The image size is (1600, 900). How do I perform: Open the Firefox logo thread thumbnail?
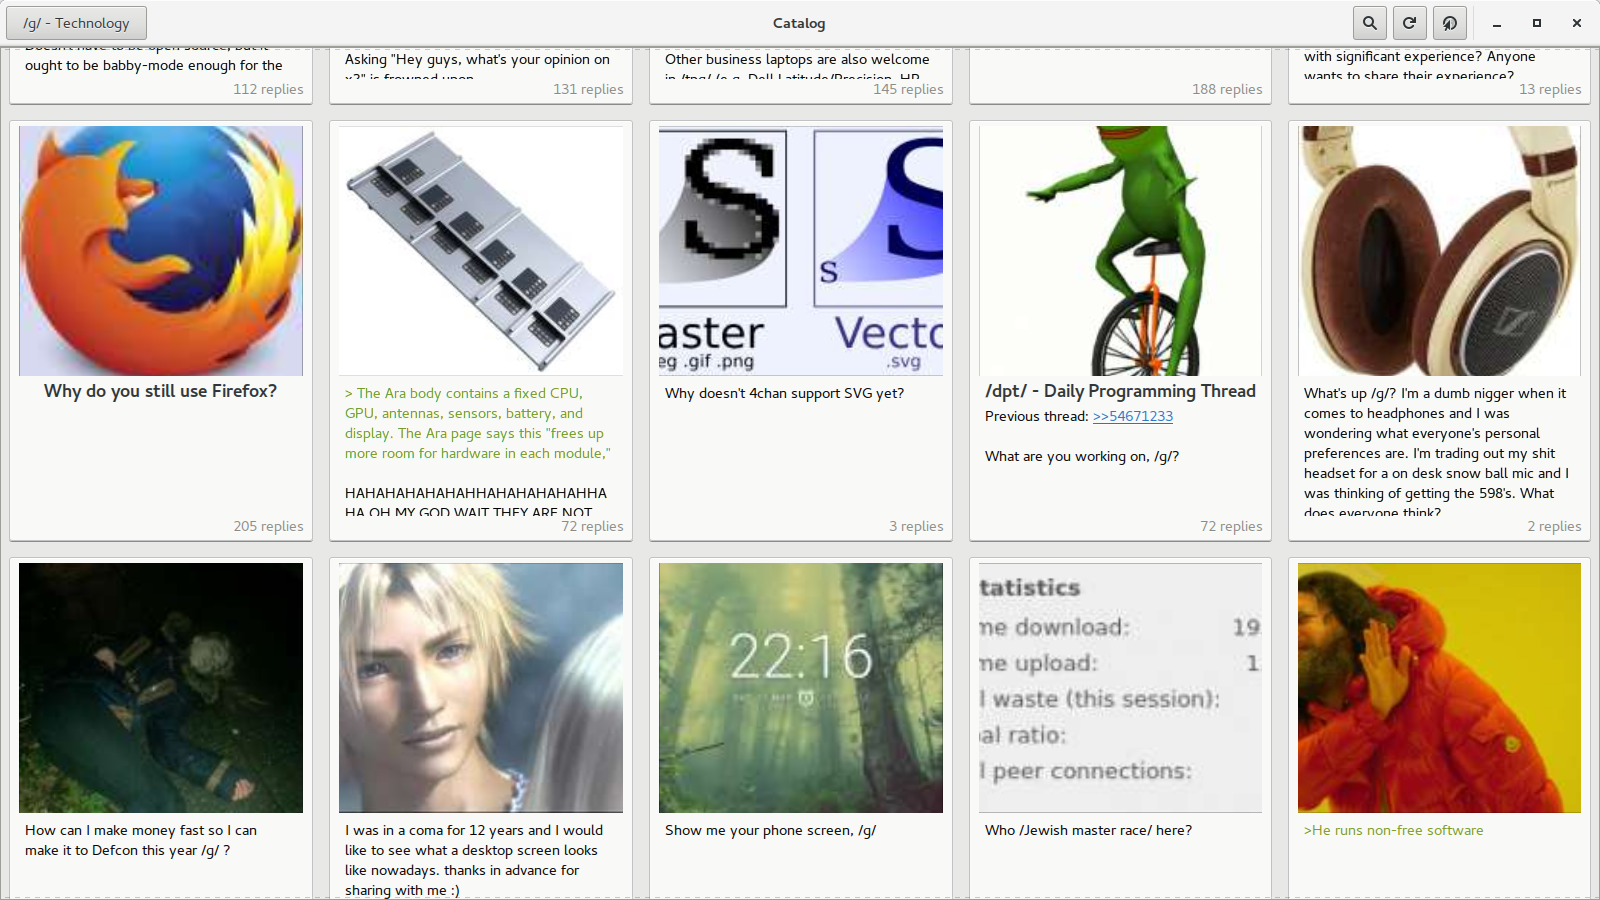(161, 251)
